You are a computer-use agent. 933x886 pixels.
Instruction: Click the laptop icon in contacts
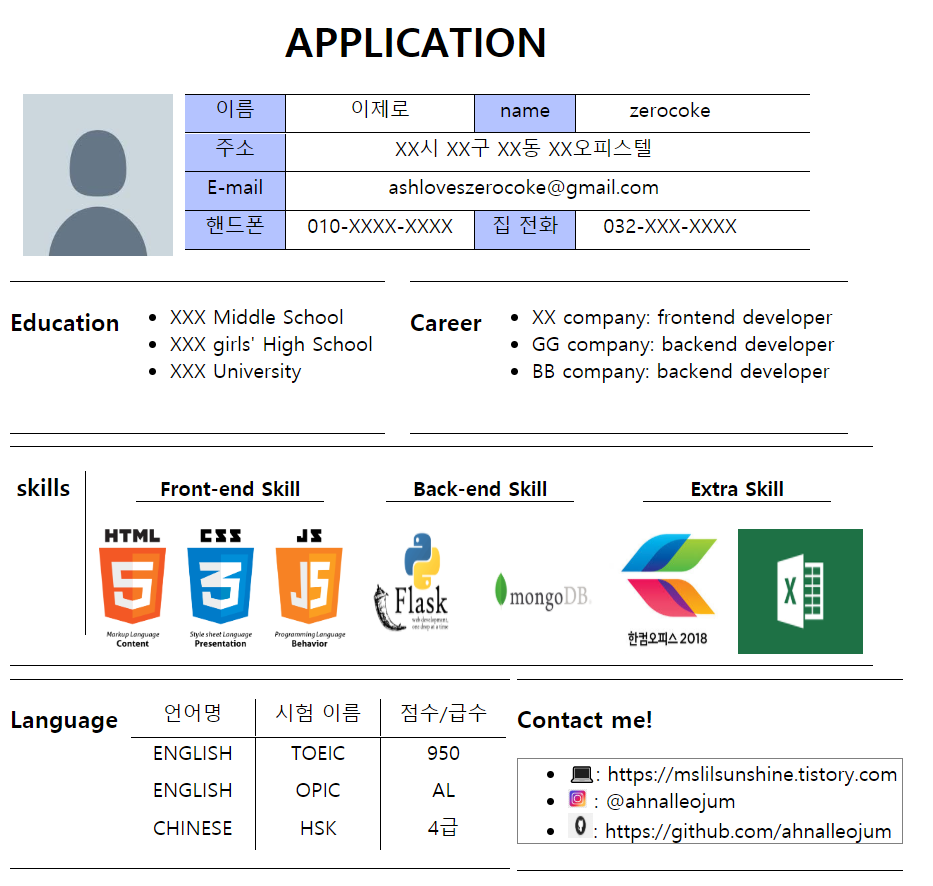click(x=581, y=774)
